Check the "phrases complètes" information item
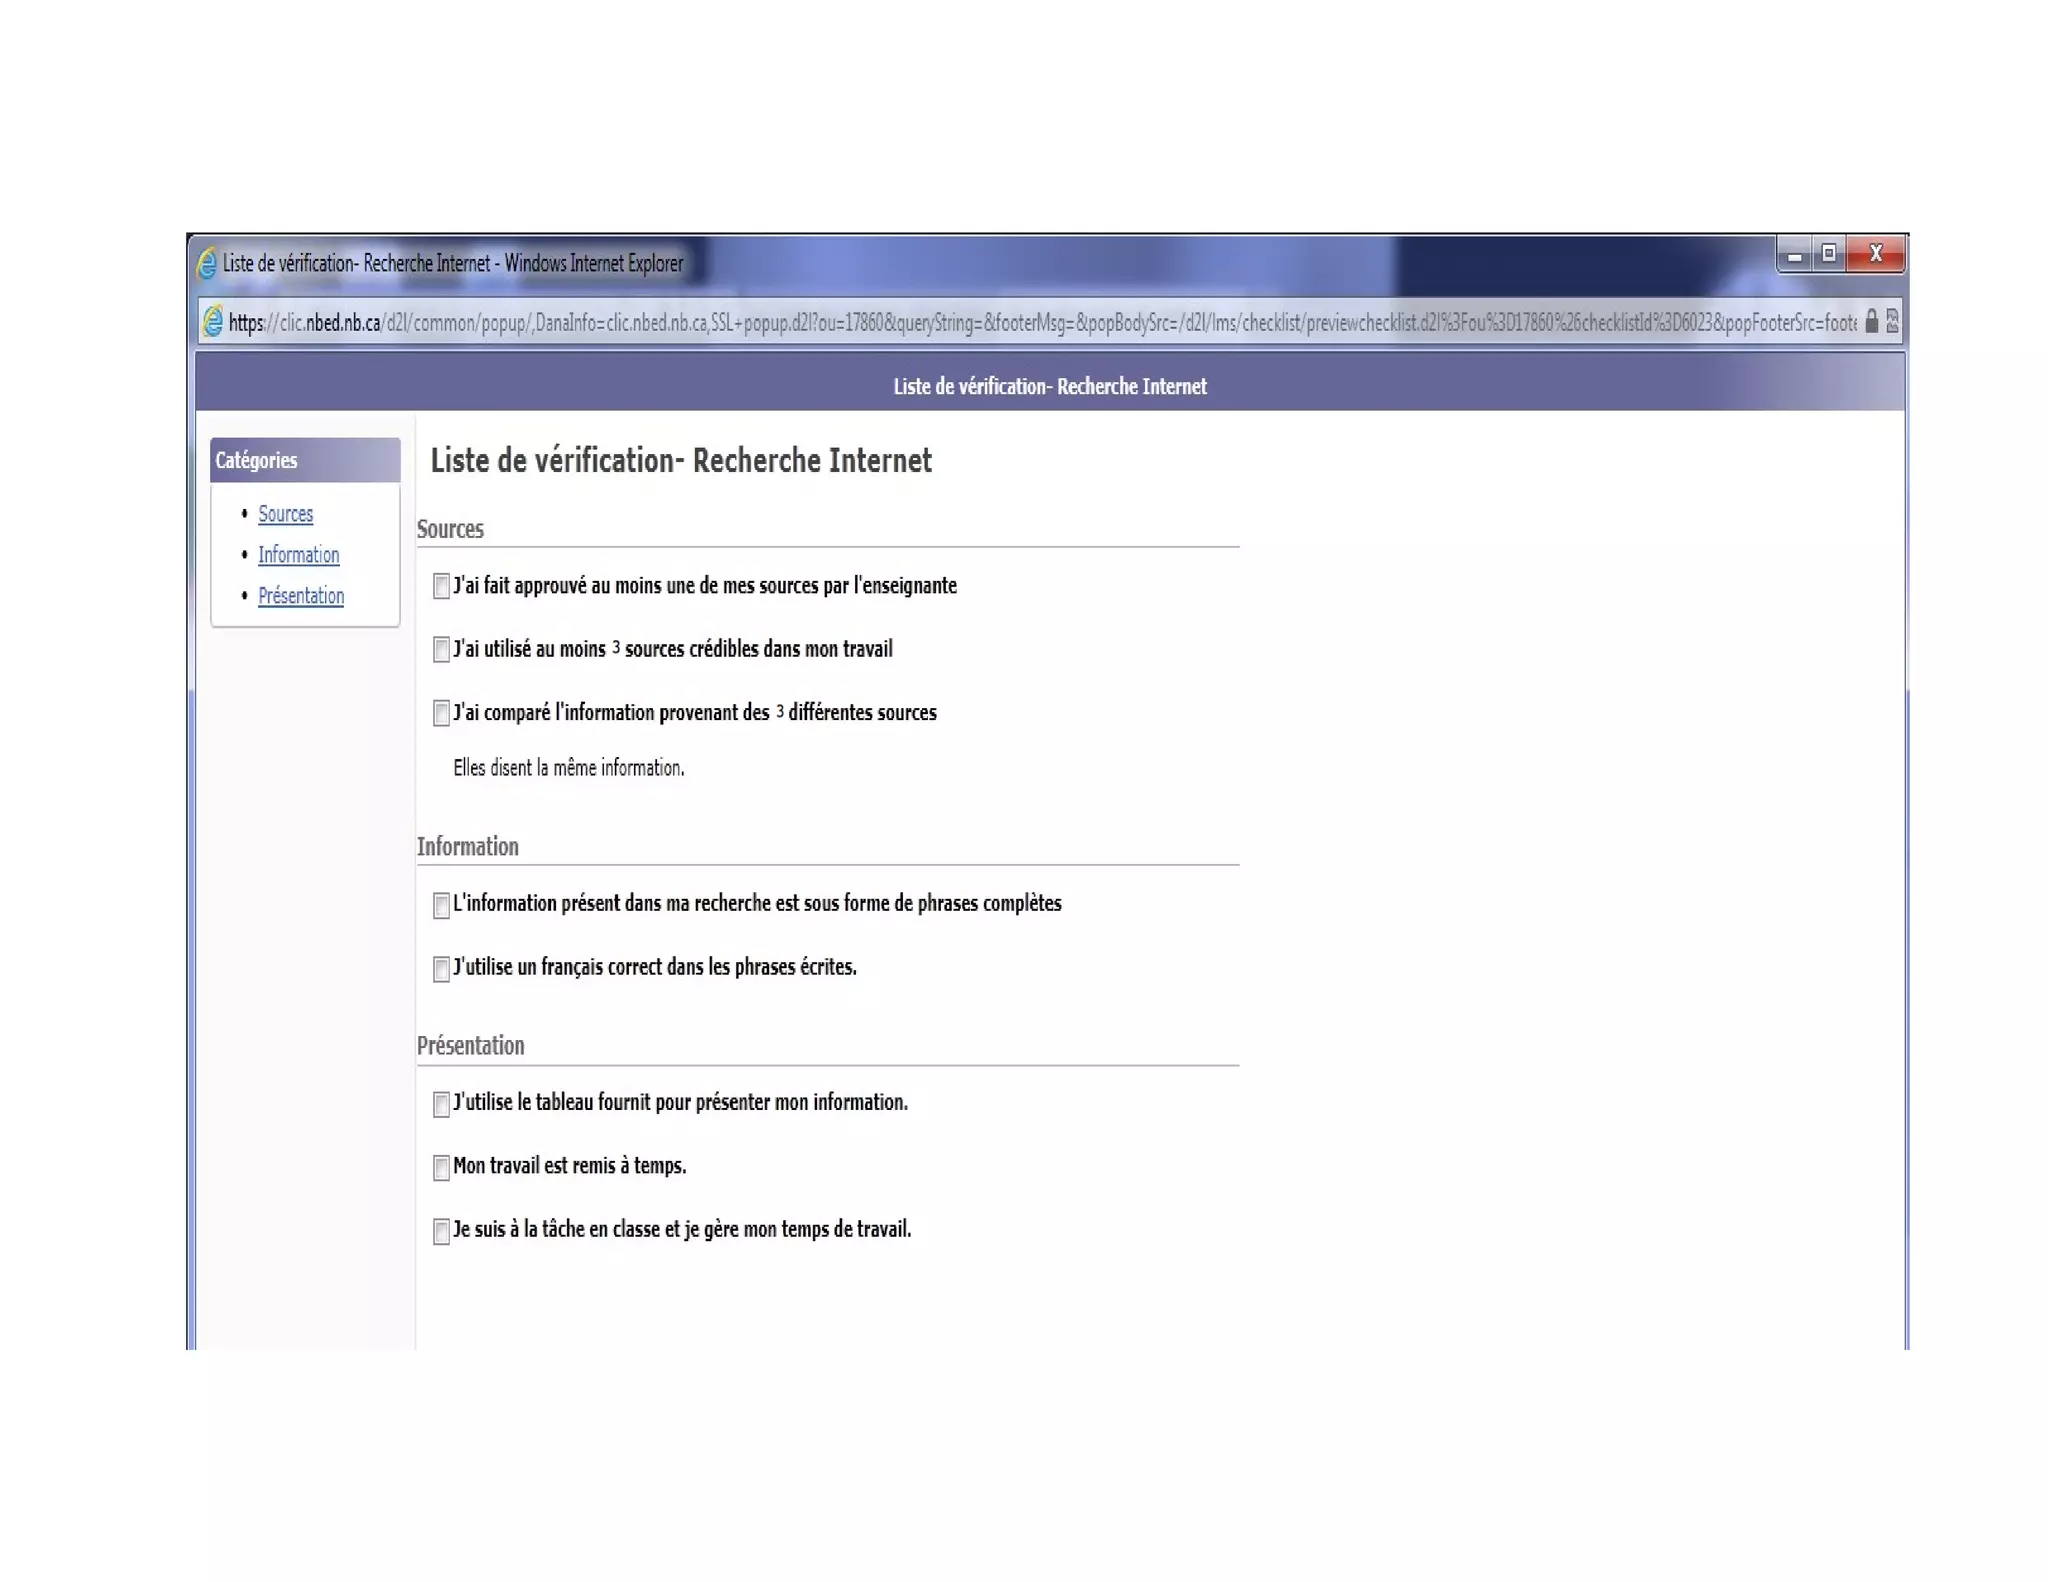 (441, 905)
